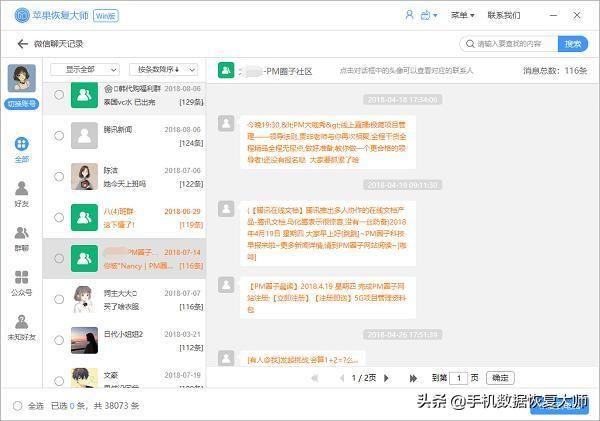Expand the 按条数降序 sort dropdown
This screenshot has height=421, width=600.
click(x=163, y=70)
